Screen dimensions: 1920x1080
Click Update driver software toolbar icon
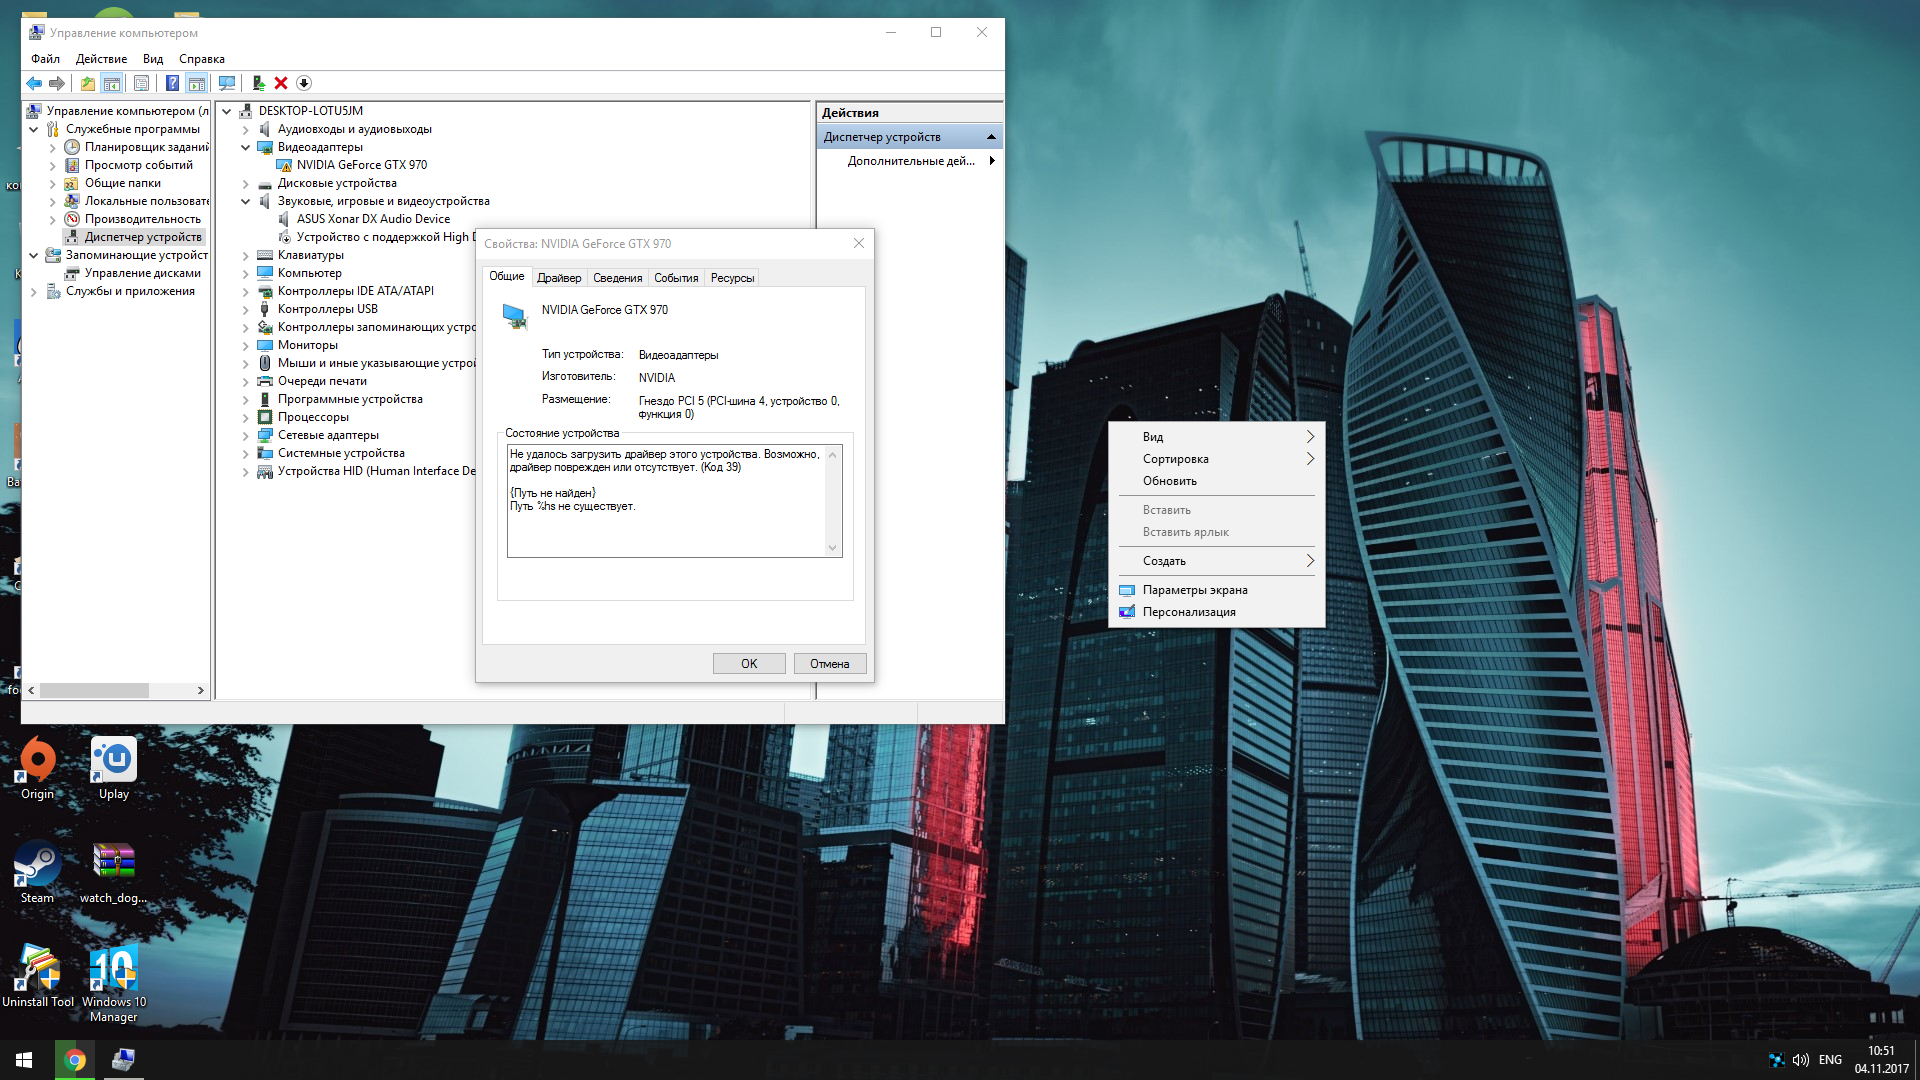click(x=258, y=83)
